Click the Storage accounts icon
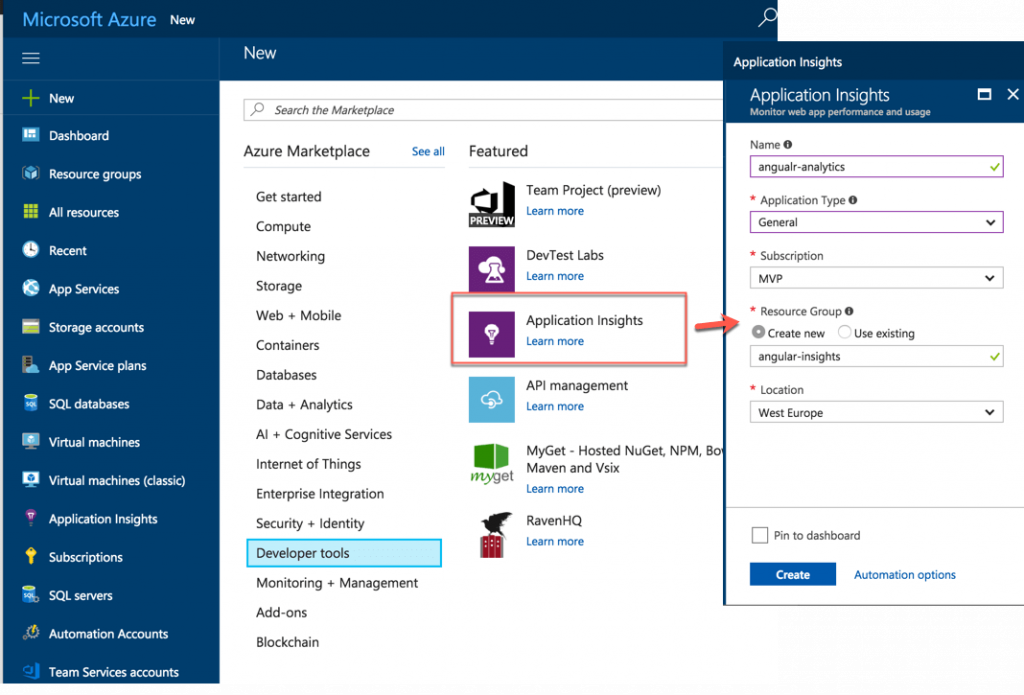This screenshot has width=1024, height=695. click(x=31, y=327)
